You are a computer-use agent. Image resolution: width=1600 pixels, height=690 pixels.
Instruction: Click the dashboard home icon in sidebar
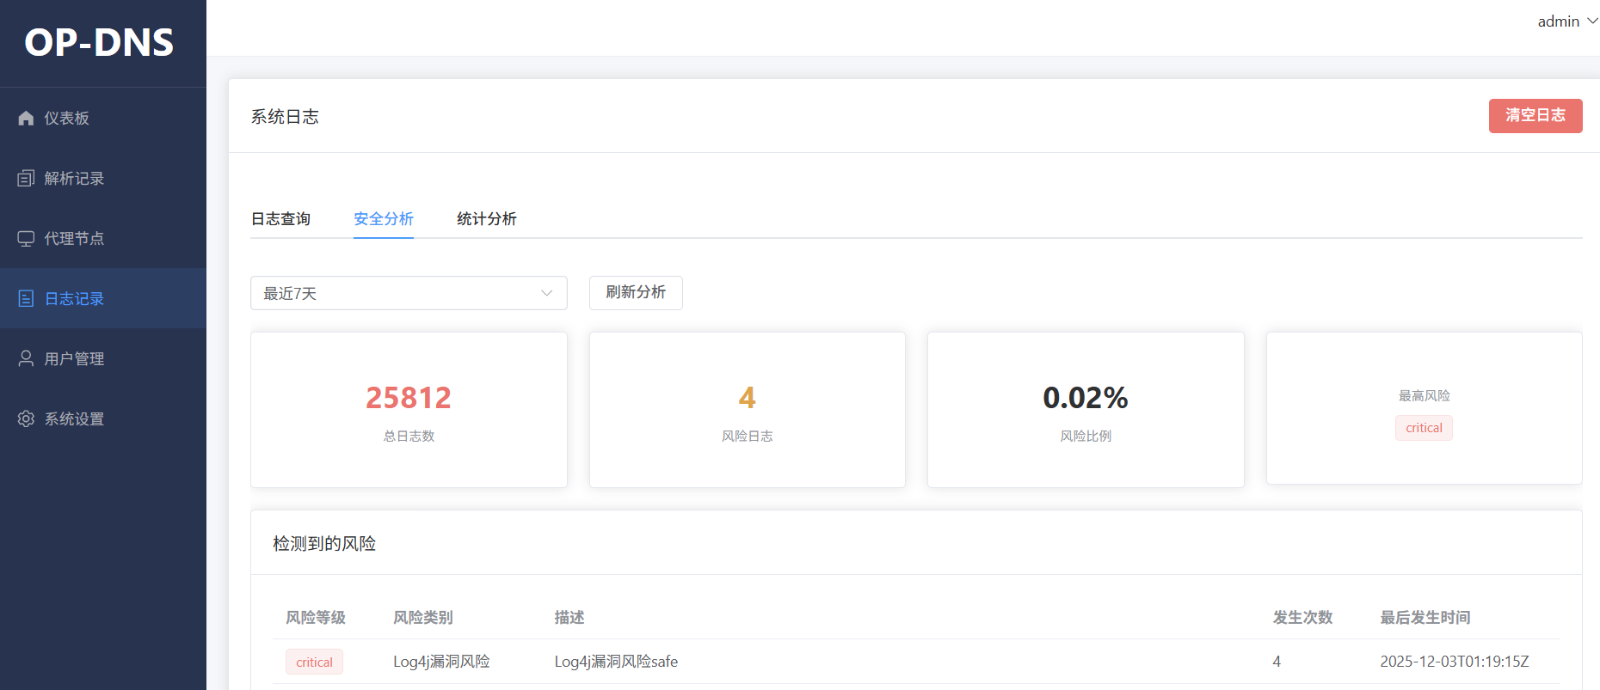coord(26,118)
